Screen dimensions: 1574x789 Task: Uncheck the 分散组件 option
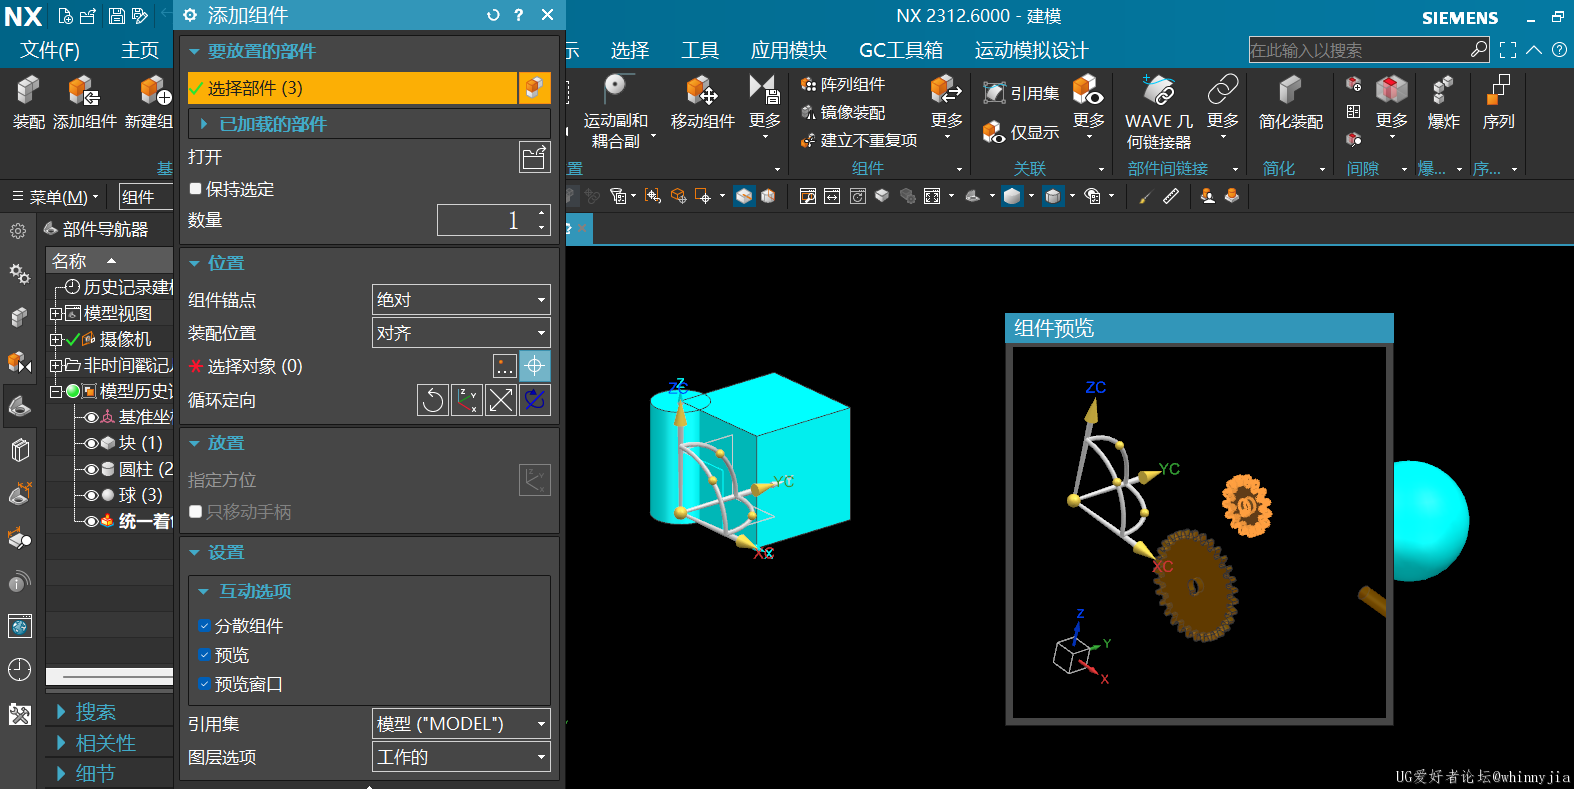pyautogui.click(x=204, y=626)
